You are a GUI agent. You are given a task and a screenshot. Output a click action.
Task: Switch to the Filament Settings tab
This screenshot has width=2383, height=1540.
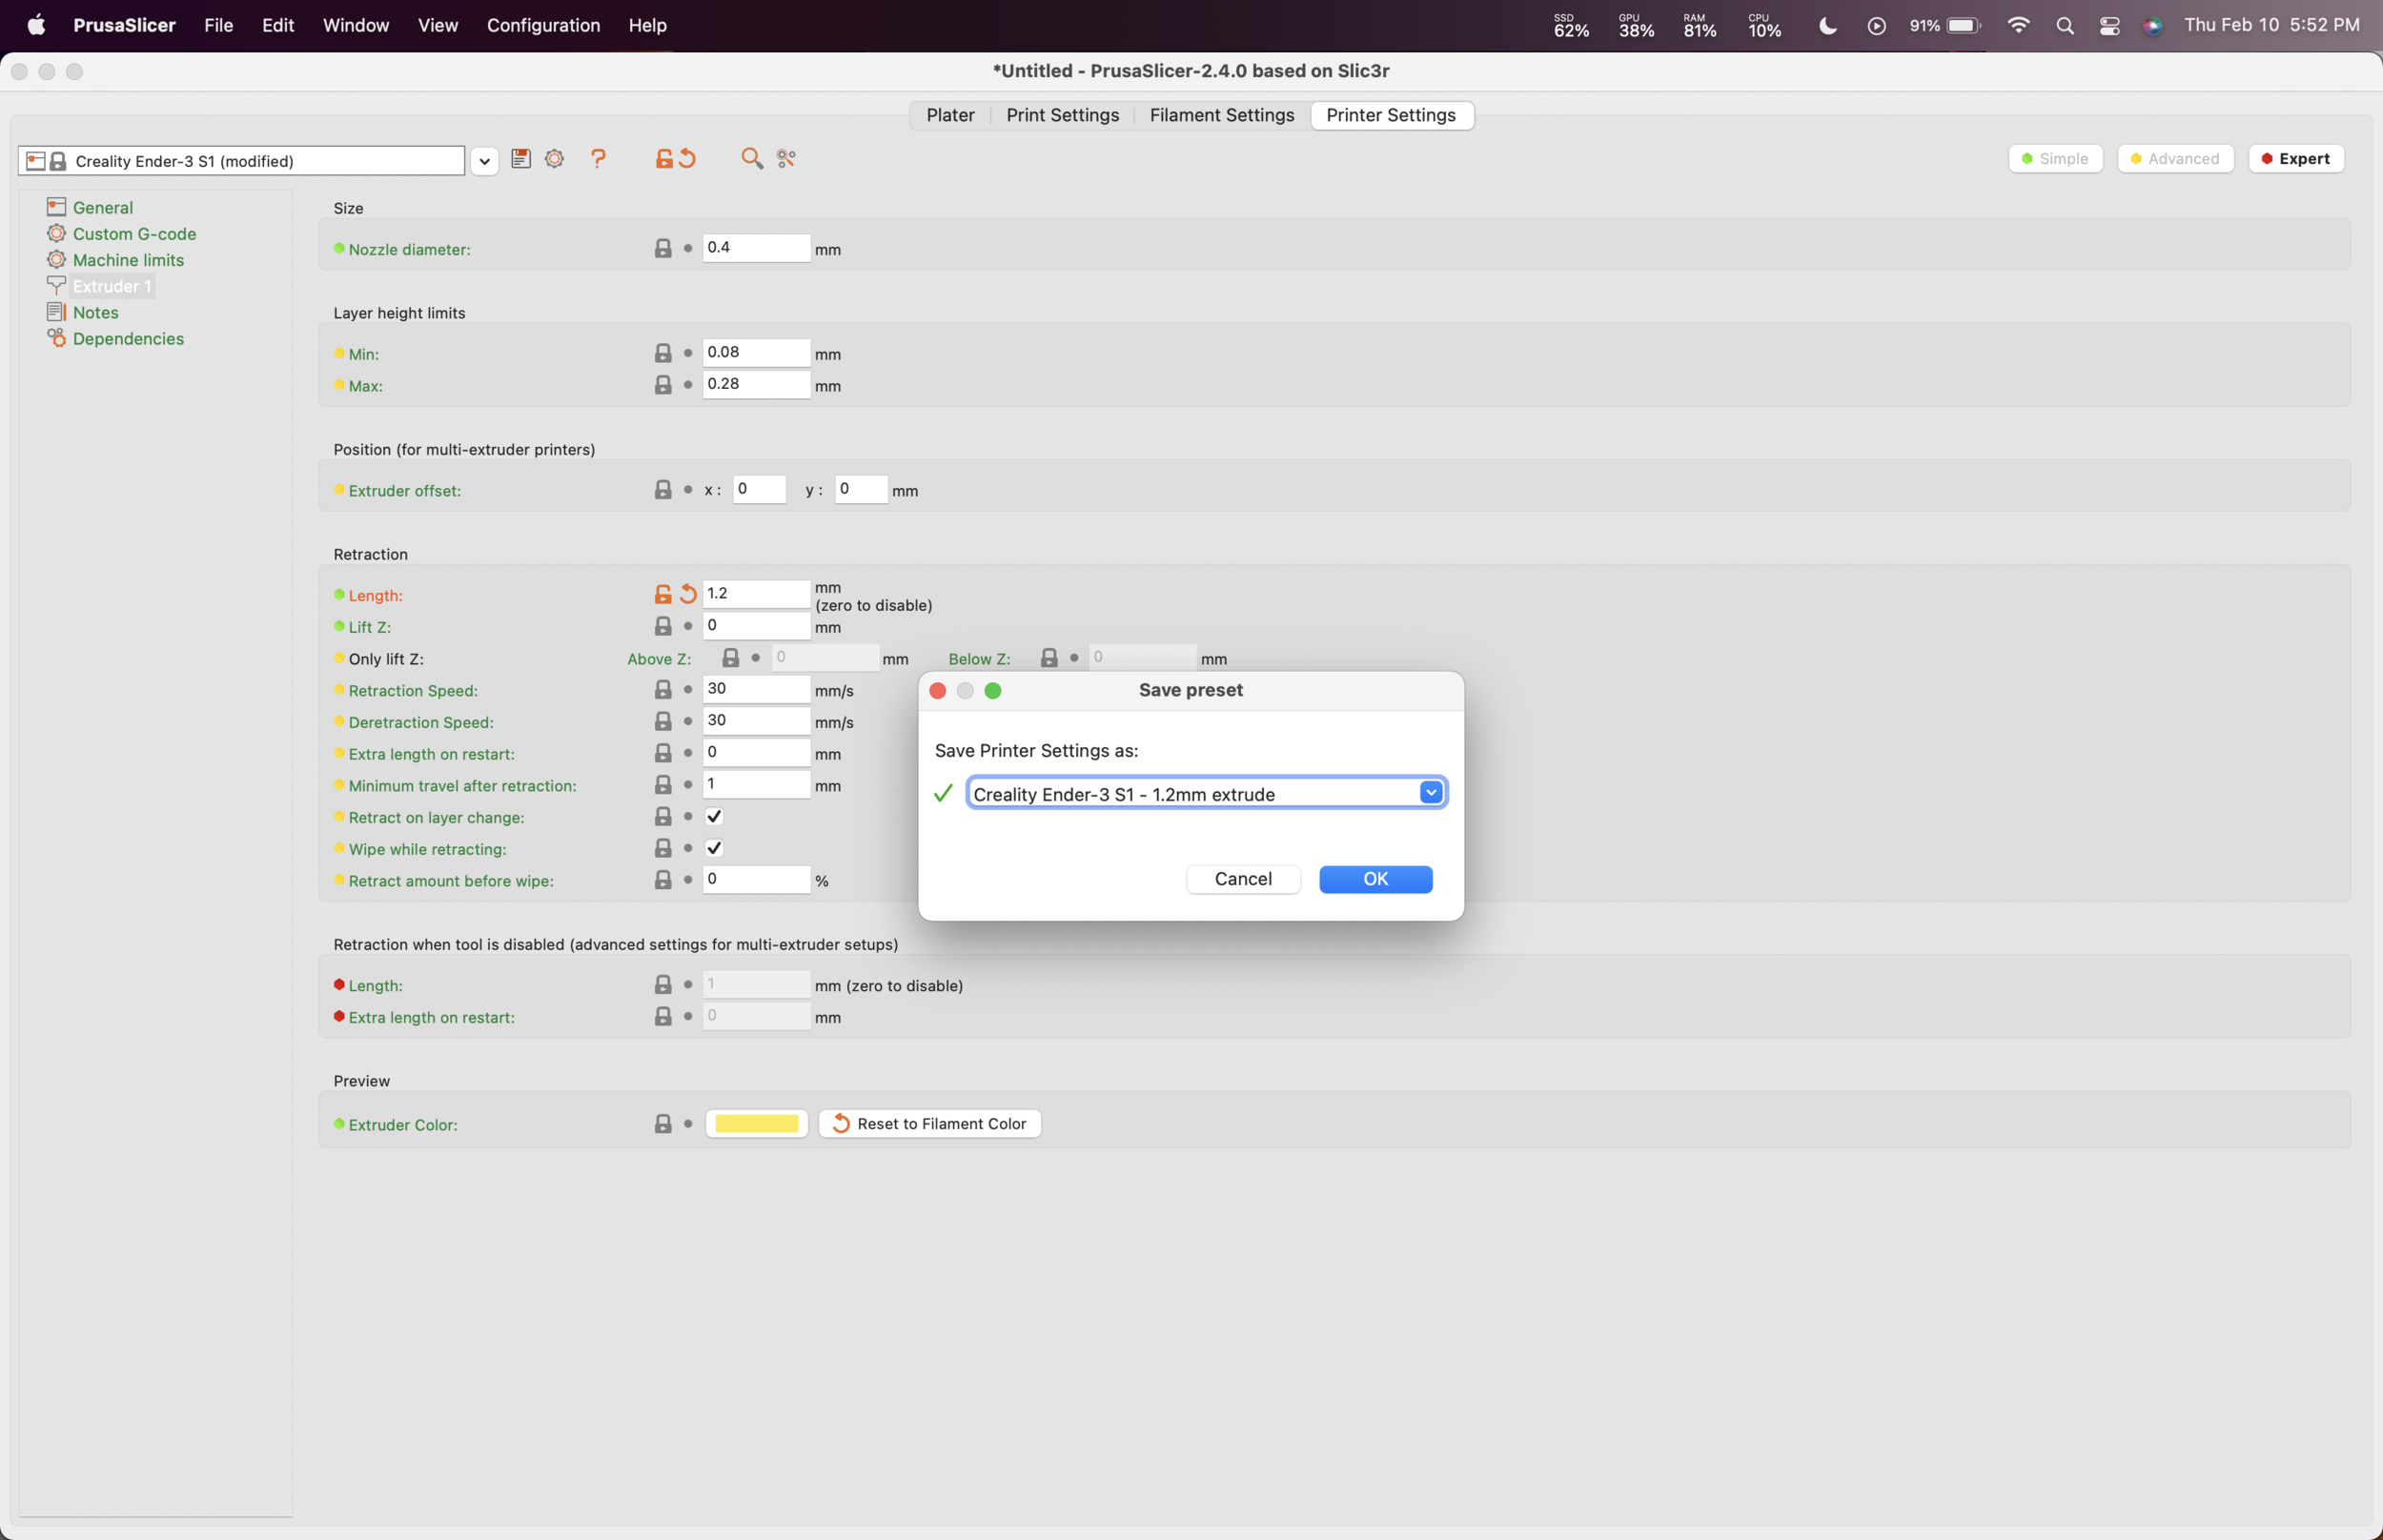tap(1221, 115)
